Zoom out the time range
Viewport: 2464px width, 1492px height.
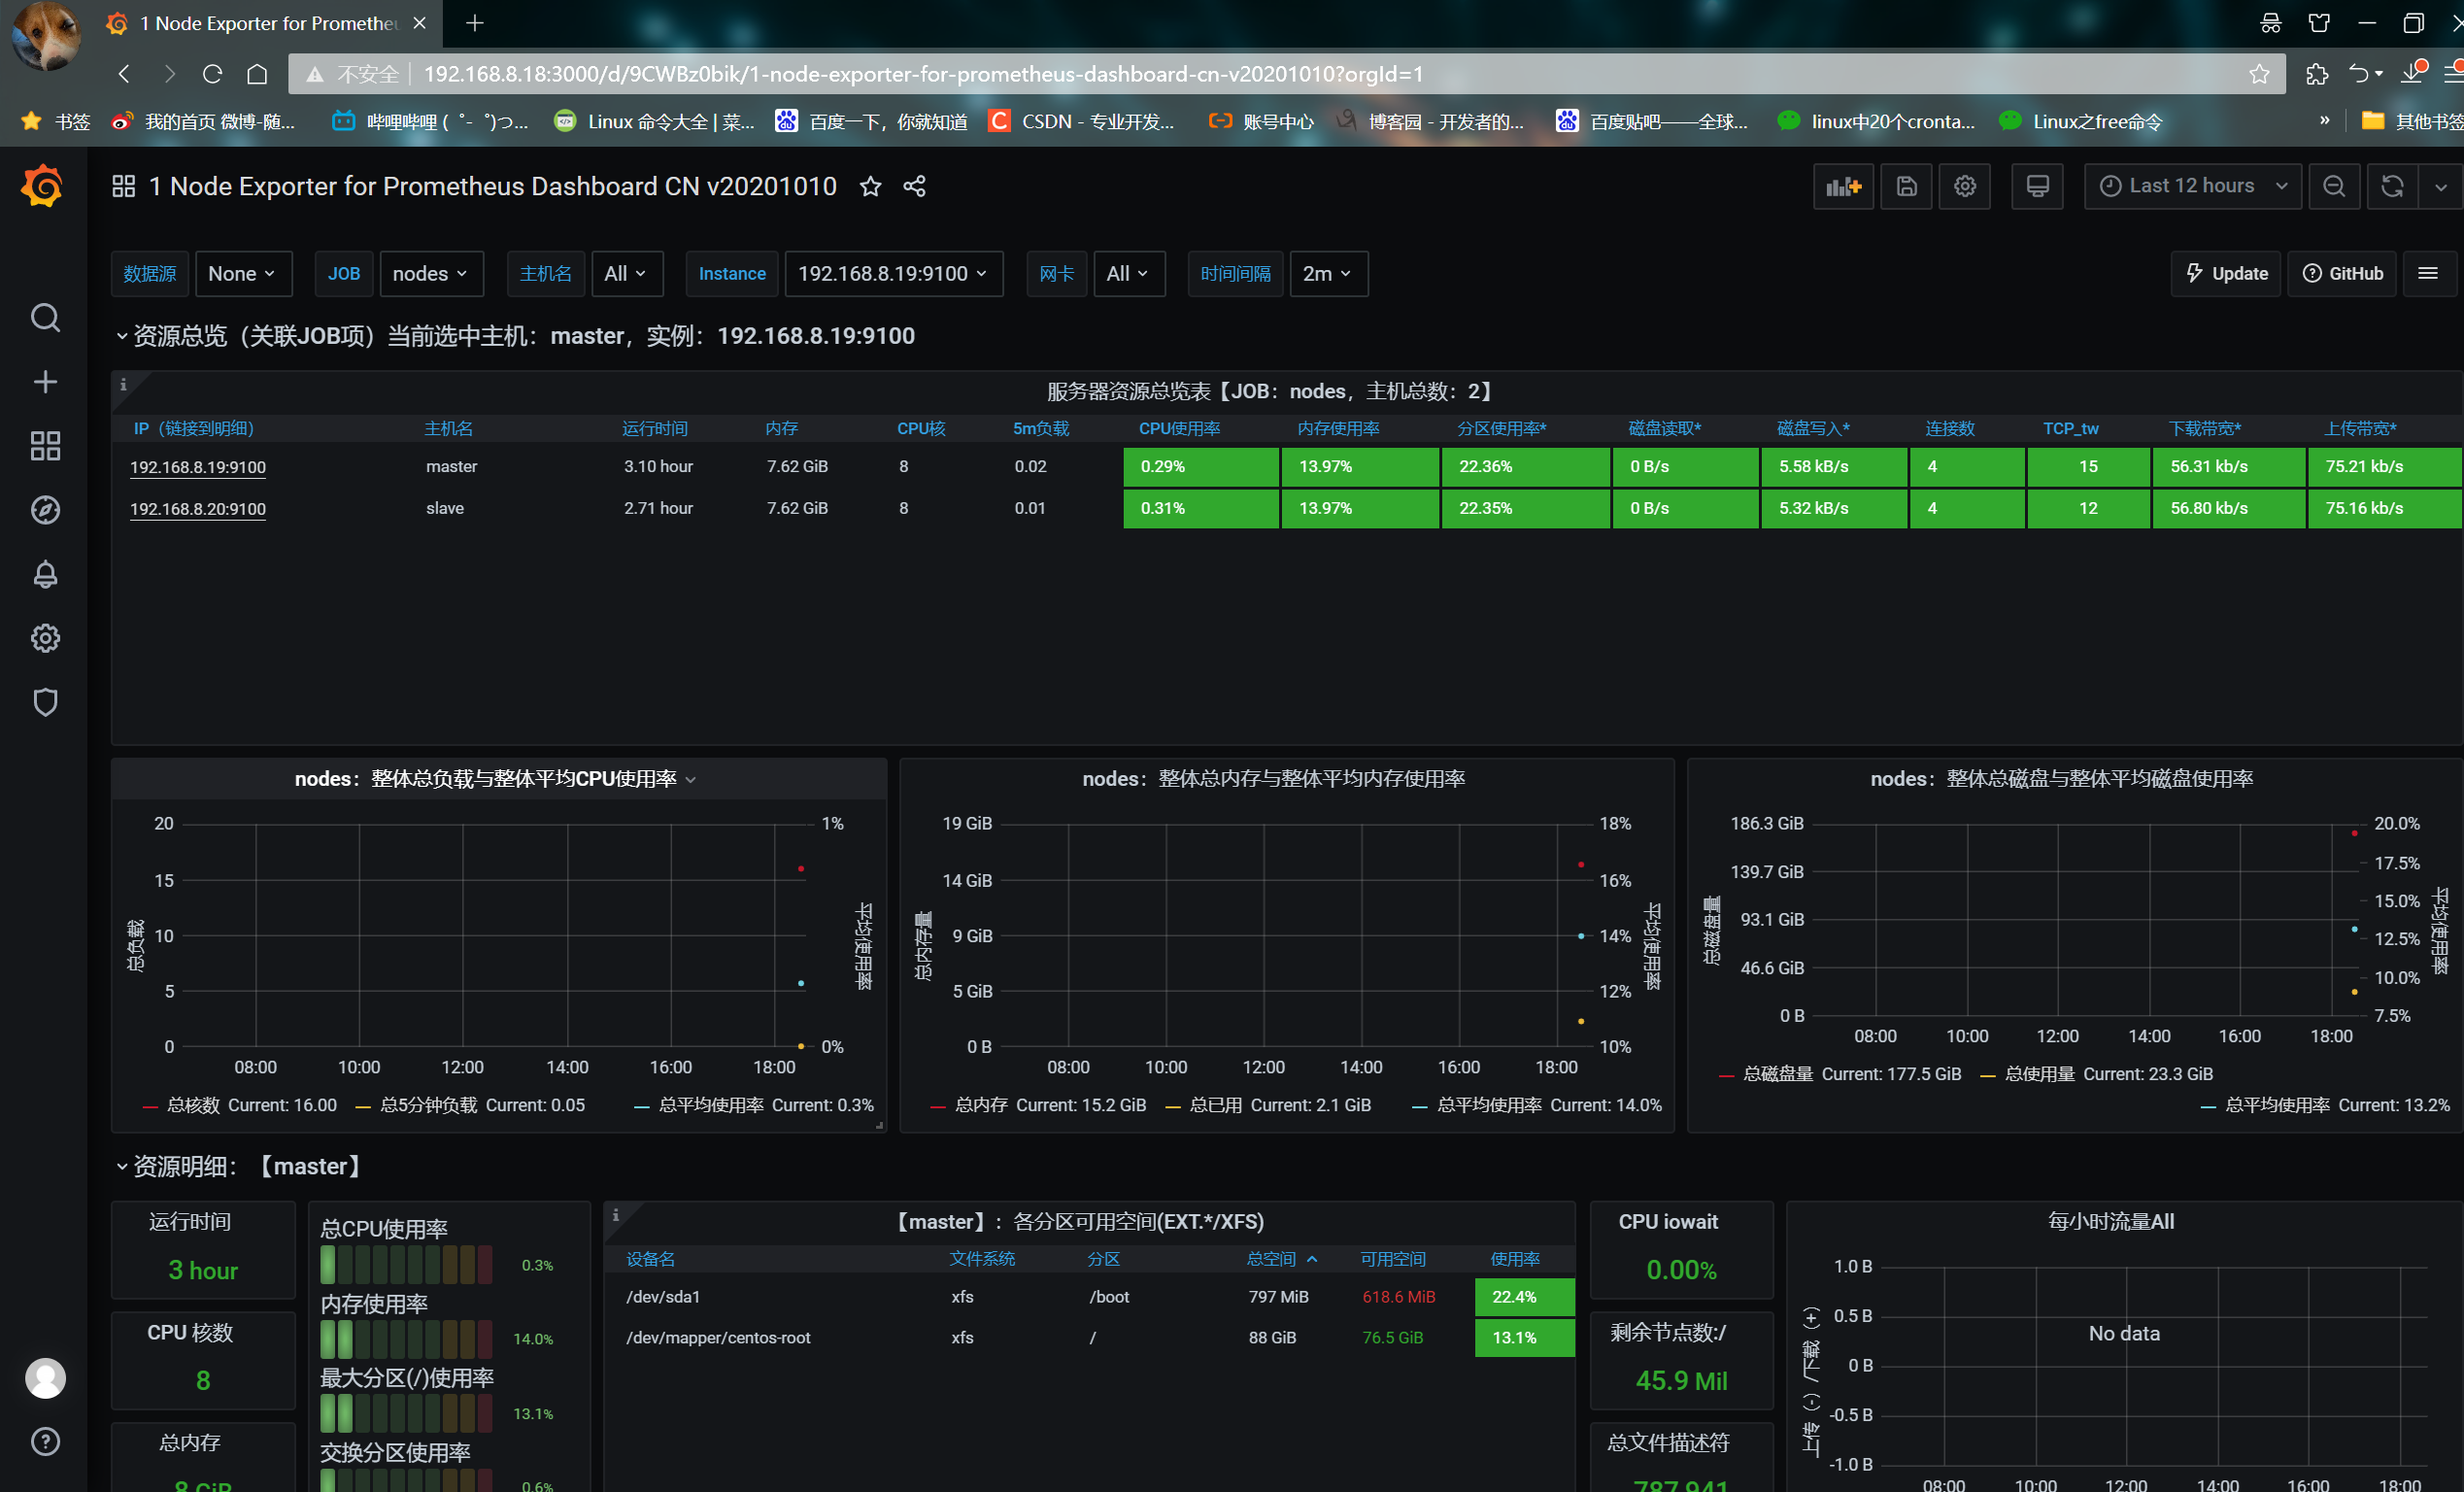2334,187
